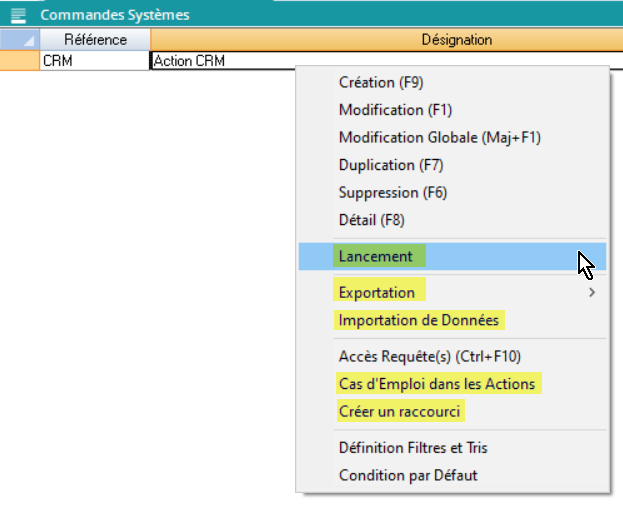Viewport: 623px width, 507px height.
Task: Click Créer un raccourci
Action: coord(401,411)
